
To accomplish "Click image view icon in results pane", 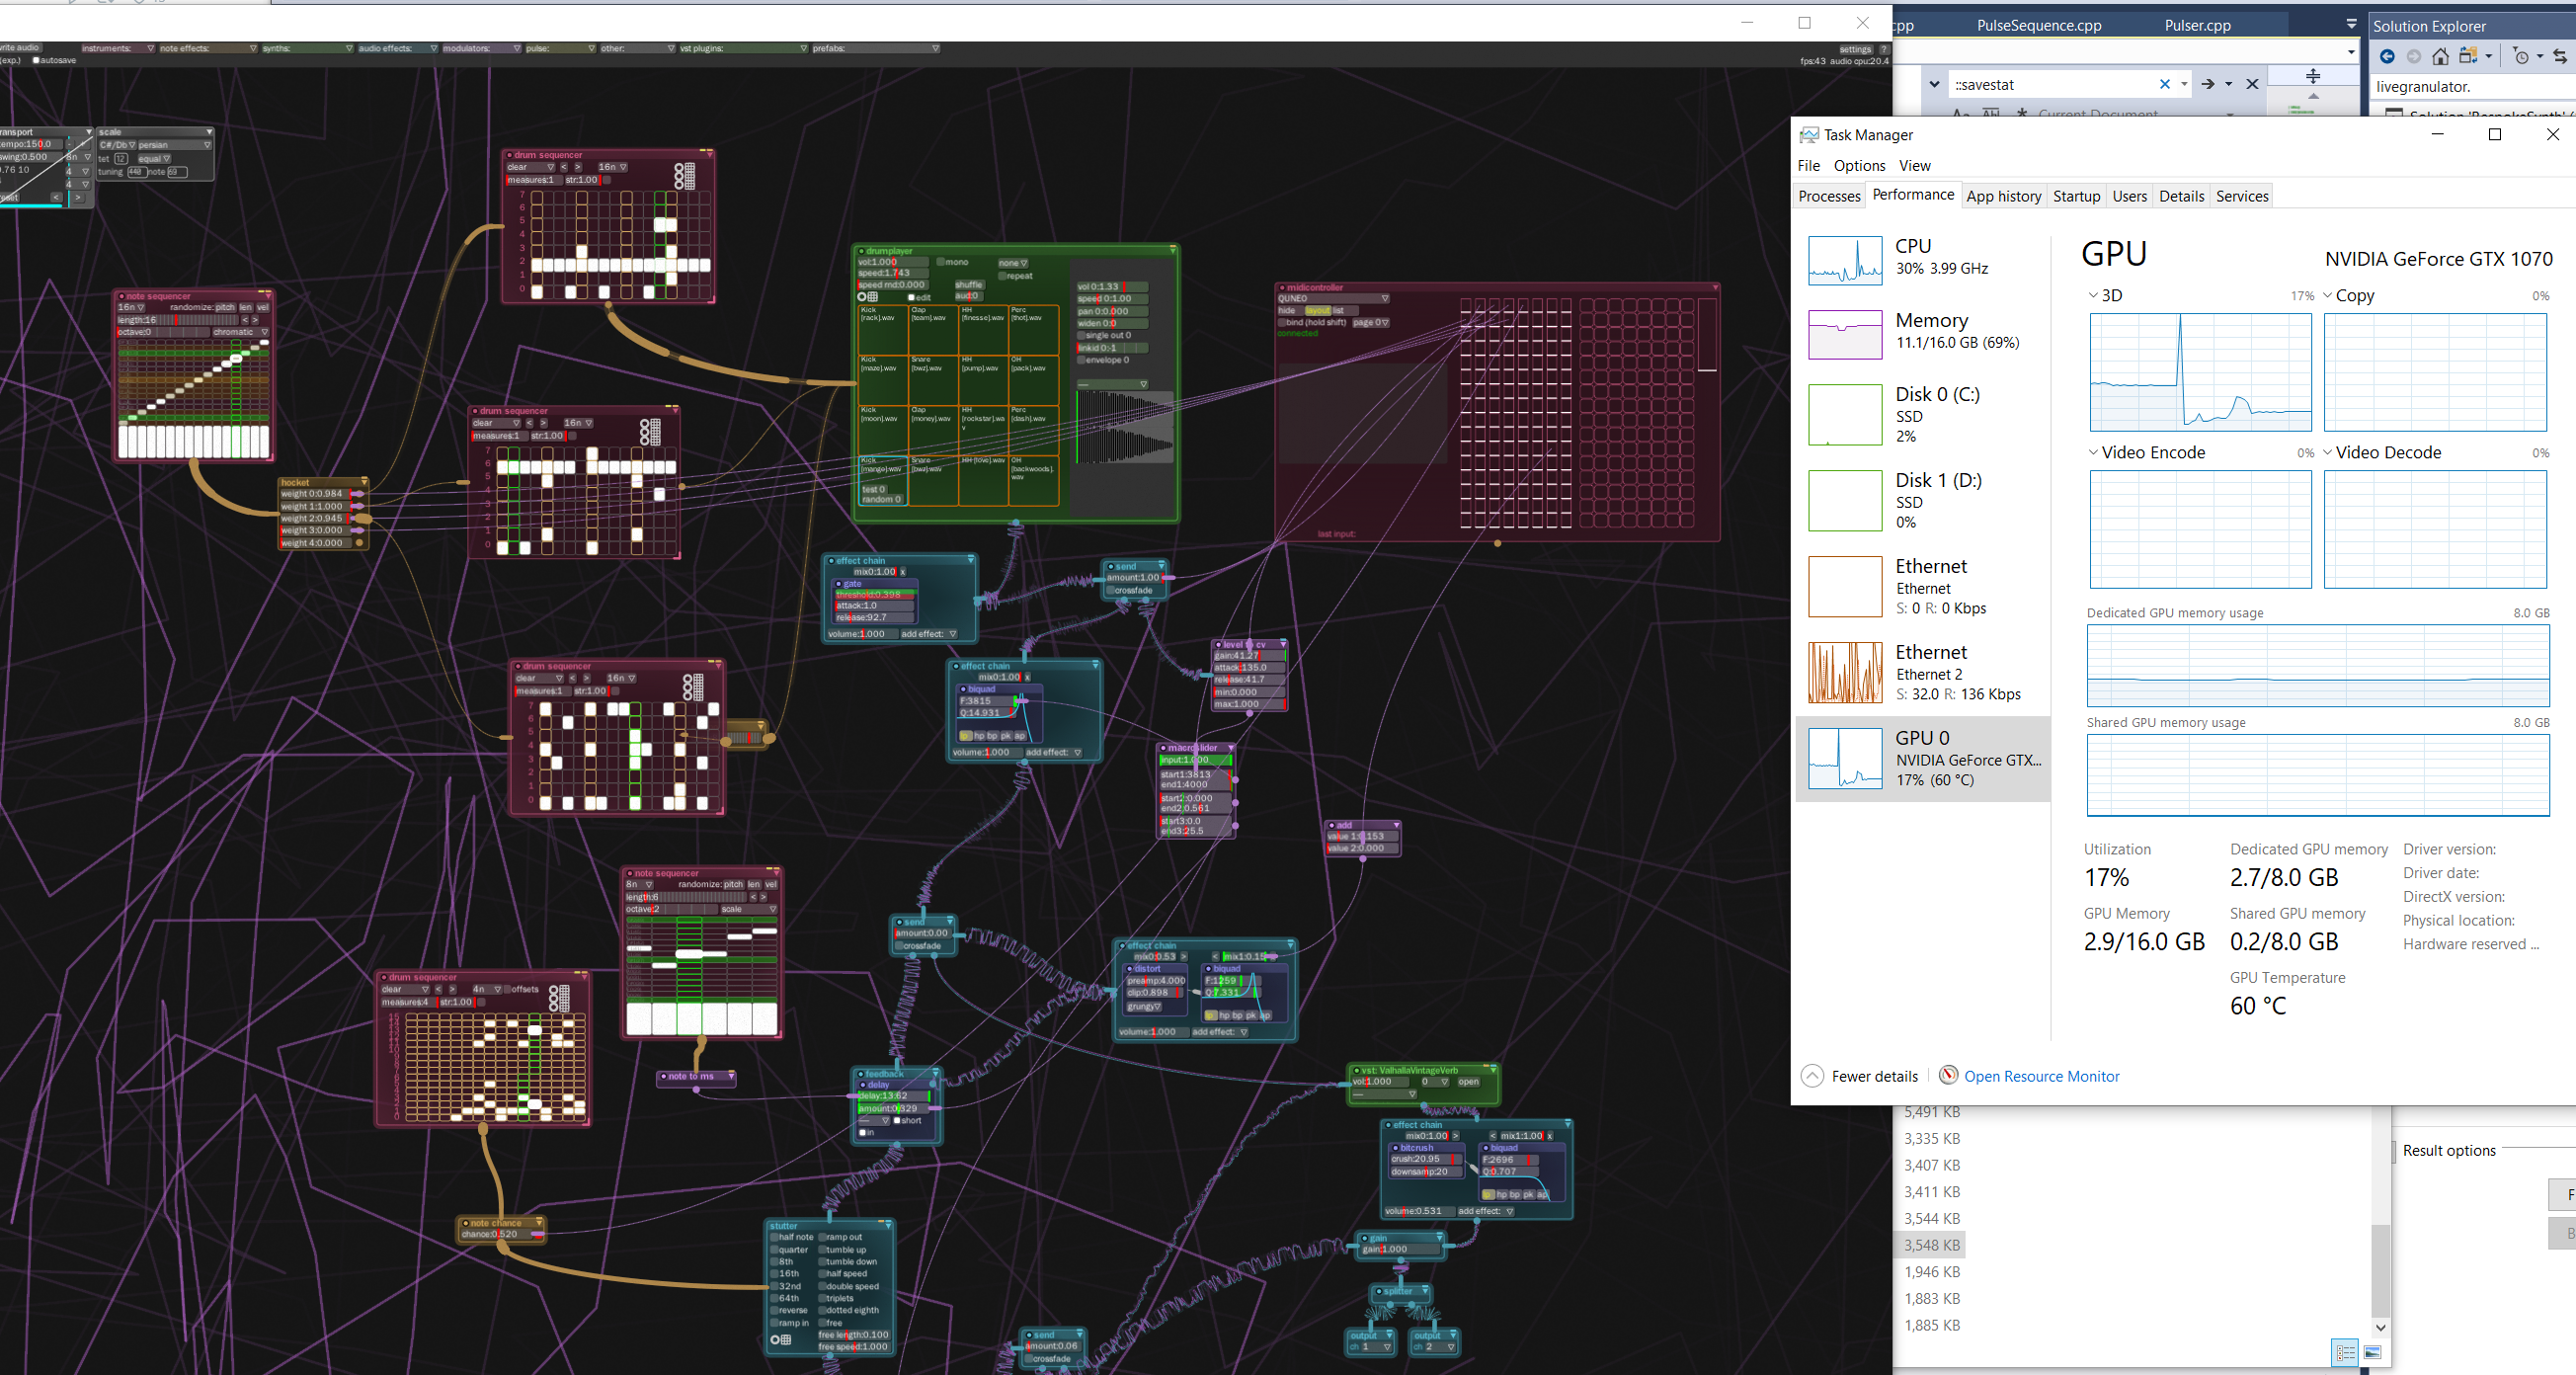I will pyautogui.click(x=2372, y=1352).
